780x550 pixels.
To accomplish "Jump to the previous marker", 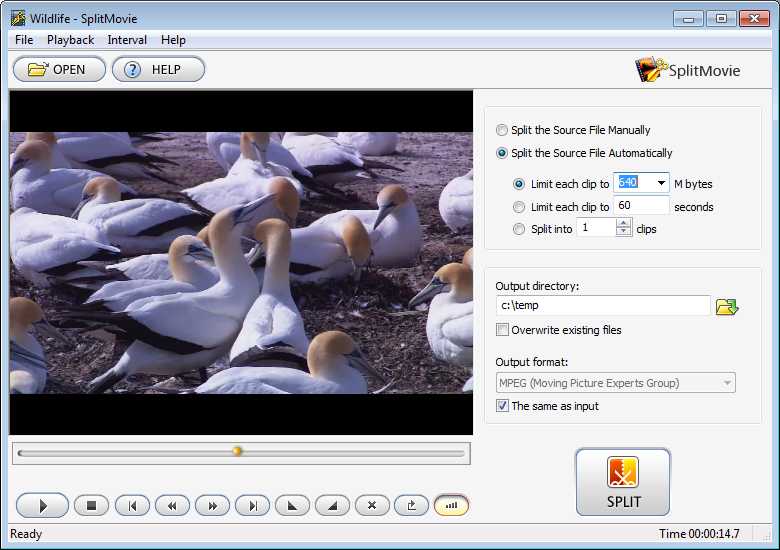I will 132,506.
